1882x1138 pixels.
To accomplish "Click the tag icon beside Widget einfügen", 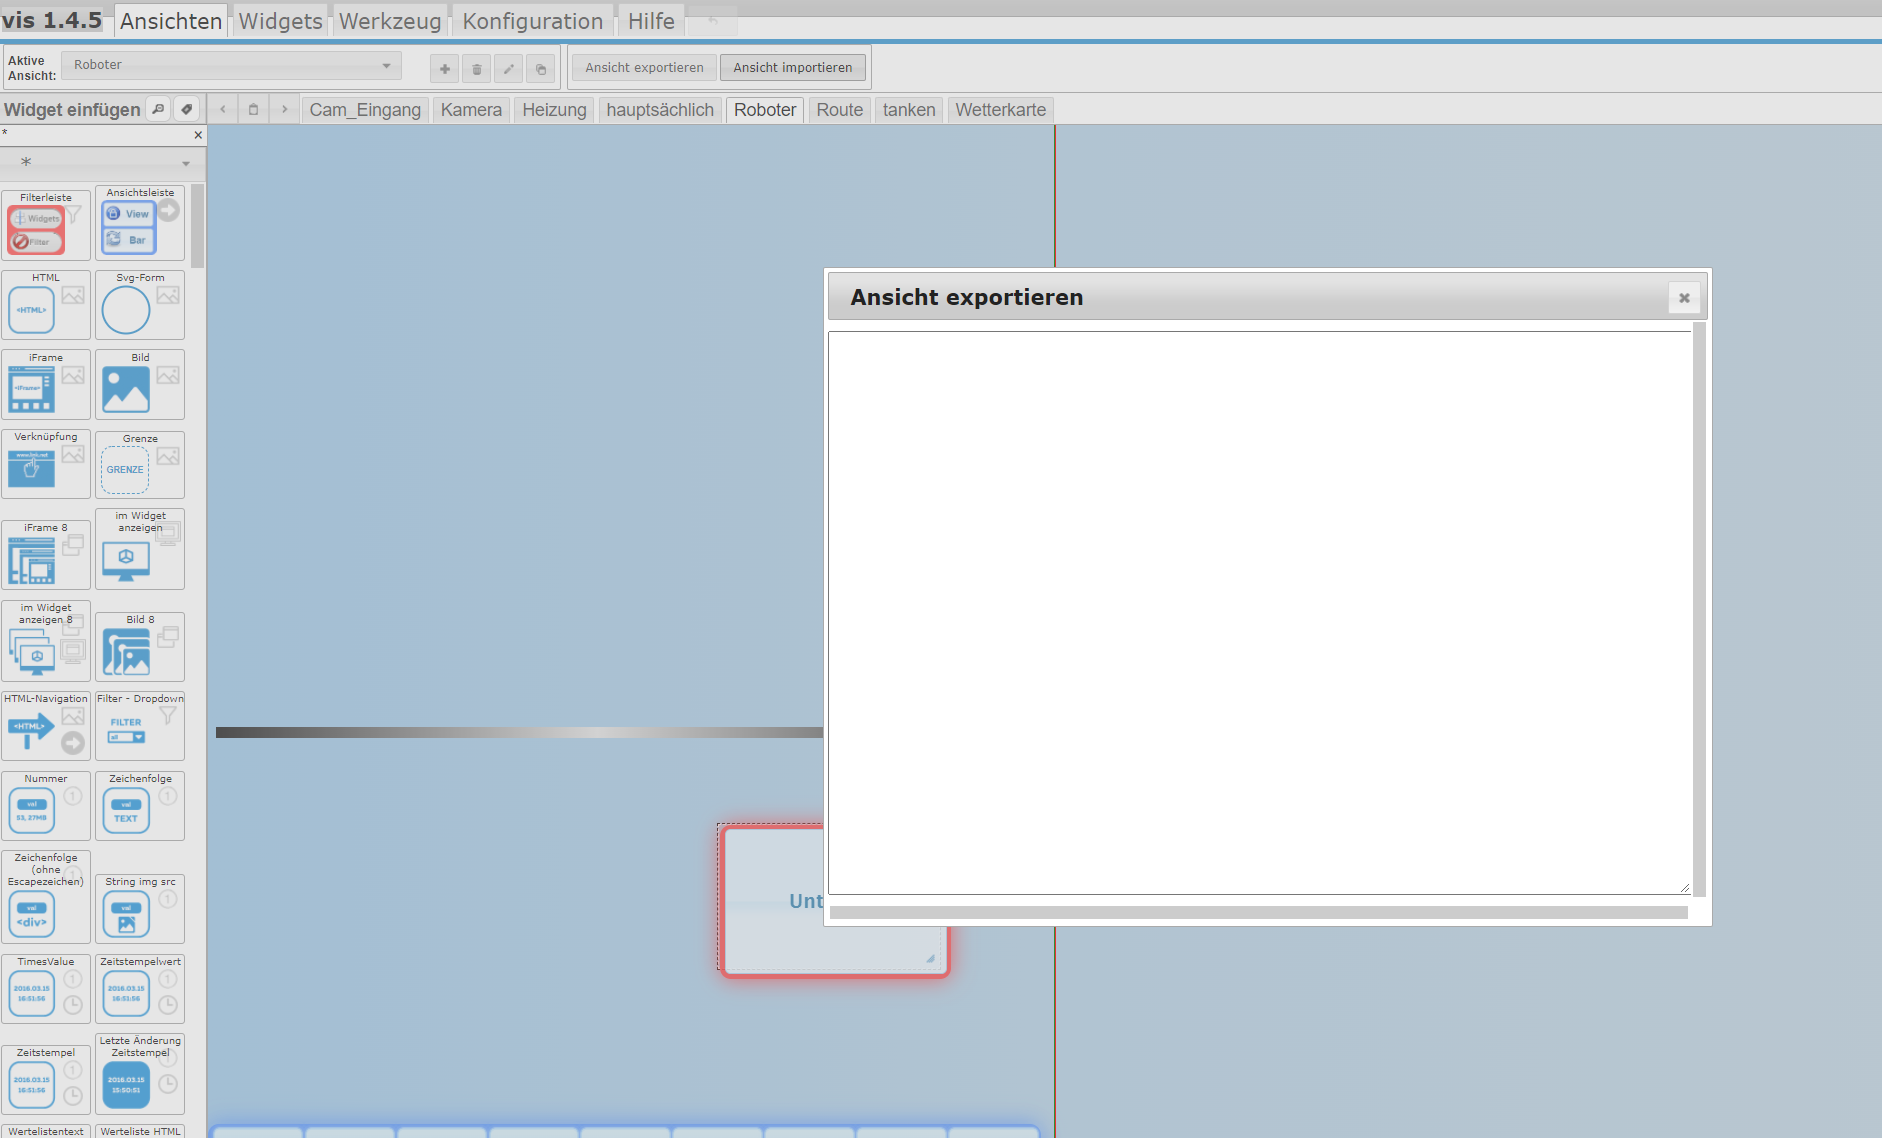I will [x=187, y=109].
